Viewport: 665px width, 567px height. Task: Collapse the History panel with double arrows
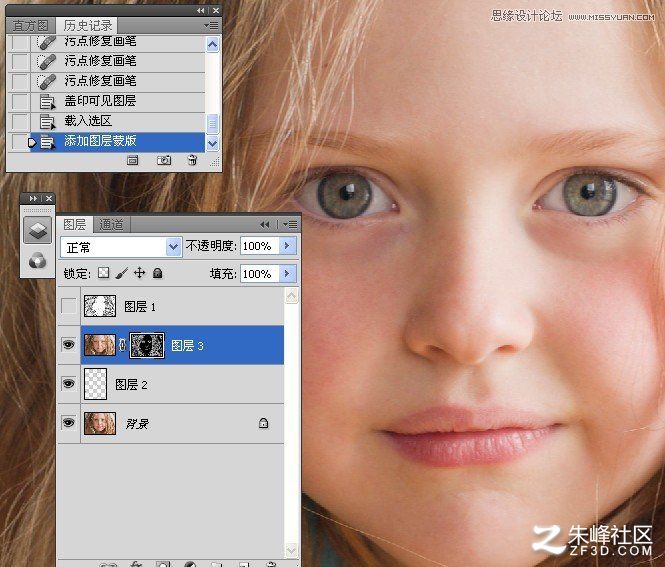201,11
